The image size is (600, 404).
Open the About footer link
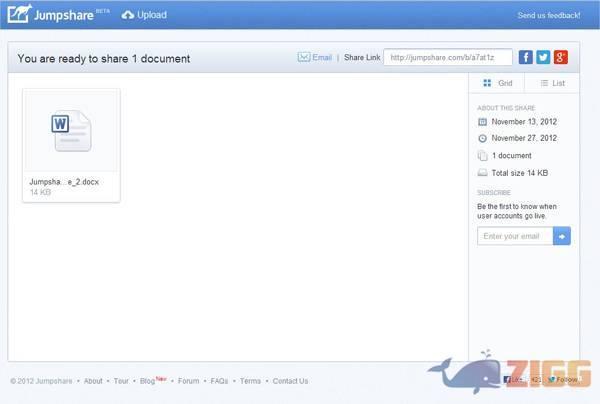point(93,381)
